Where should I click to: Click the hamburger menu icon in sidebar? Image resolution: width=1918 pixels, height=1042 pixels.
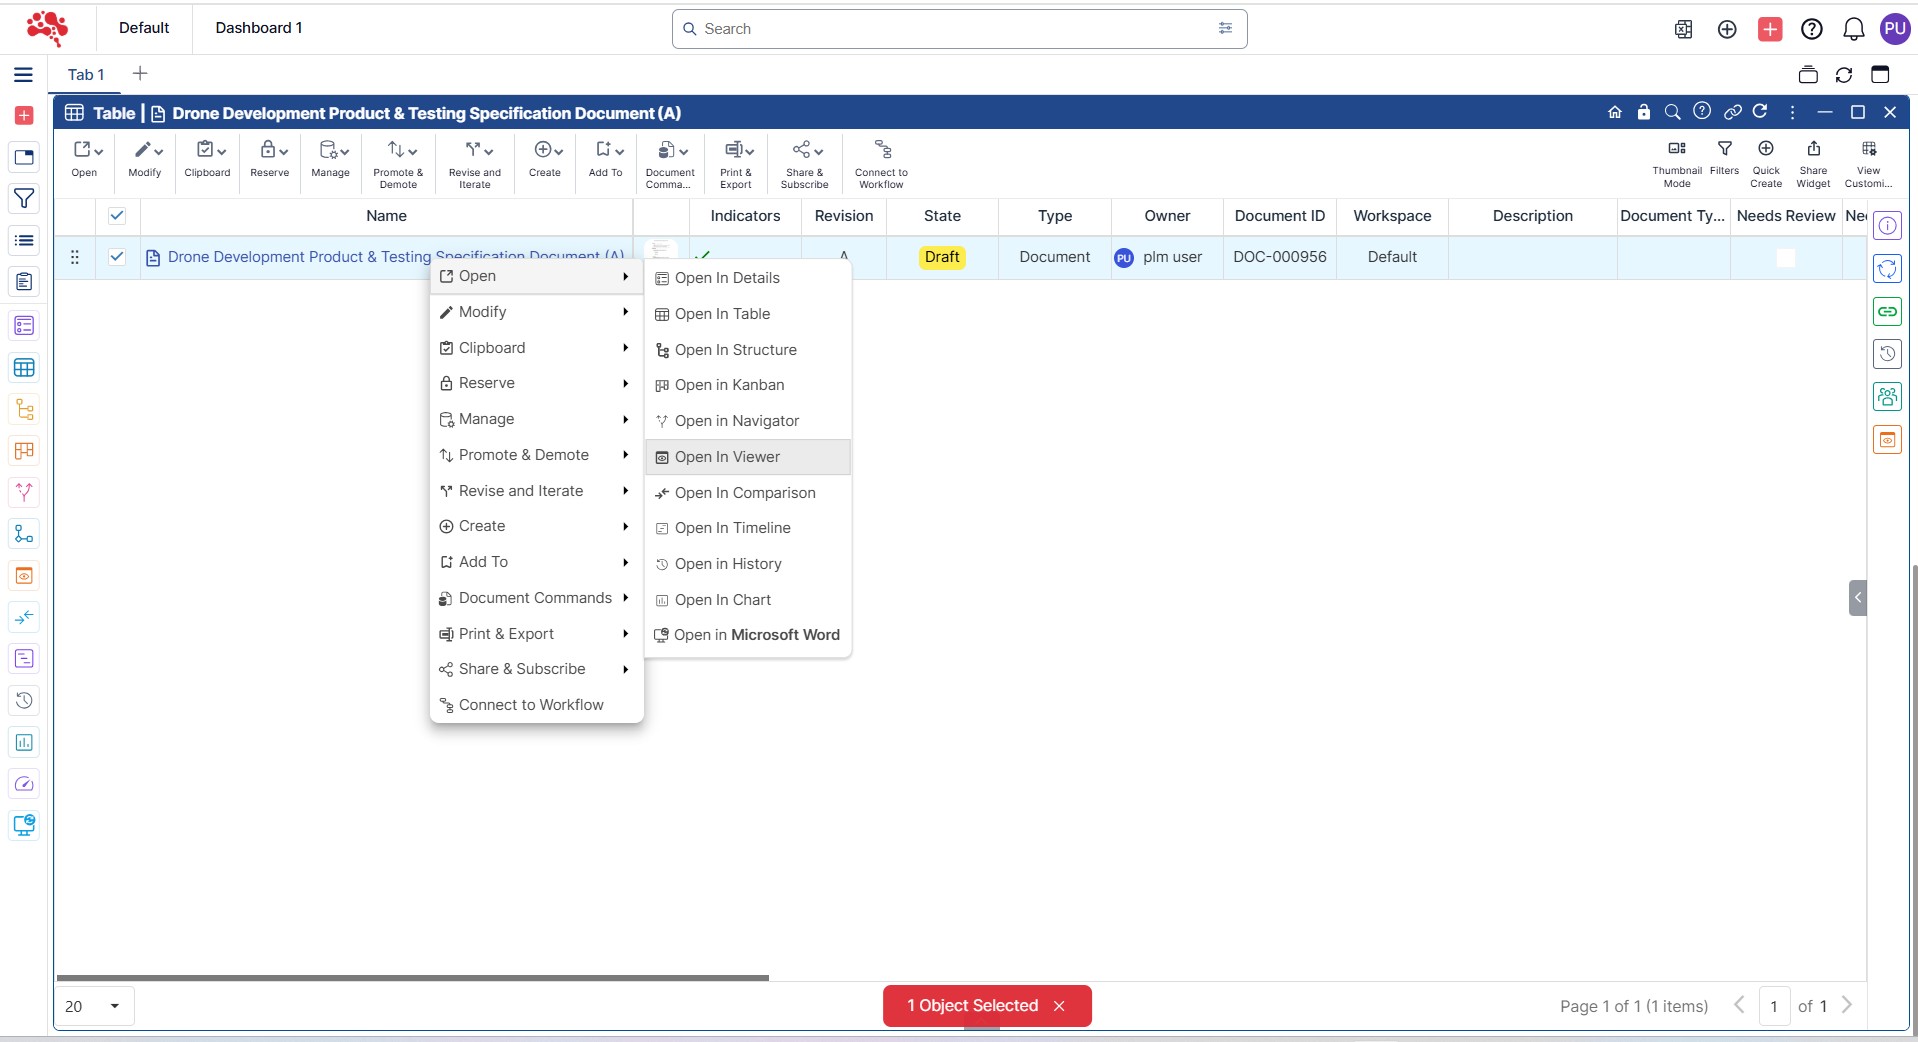click(24, 75)
